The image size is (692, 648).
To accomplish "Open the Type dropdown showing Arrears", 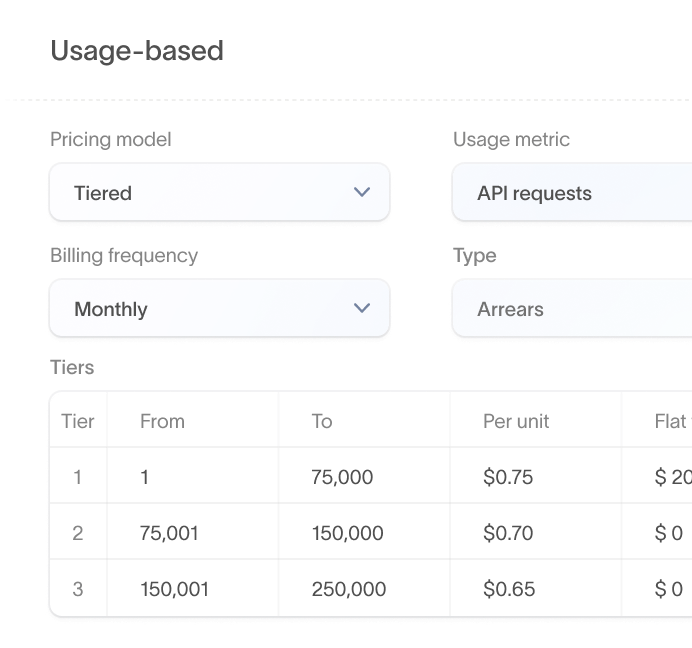I will tap(571, 309).
